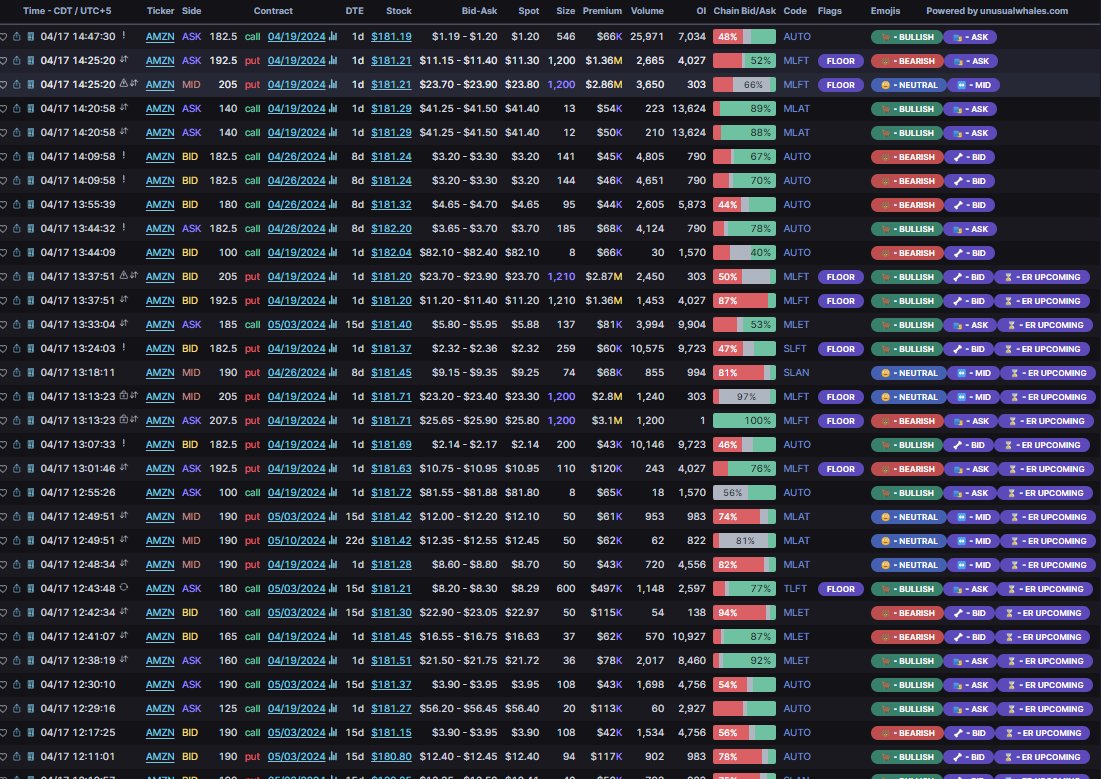Toggle heart on the 13:18:11 row

click(x=4, y=372)
